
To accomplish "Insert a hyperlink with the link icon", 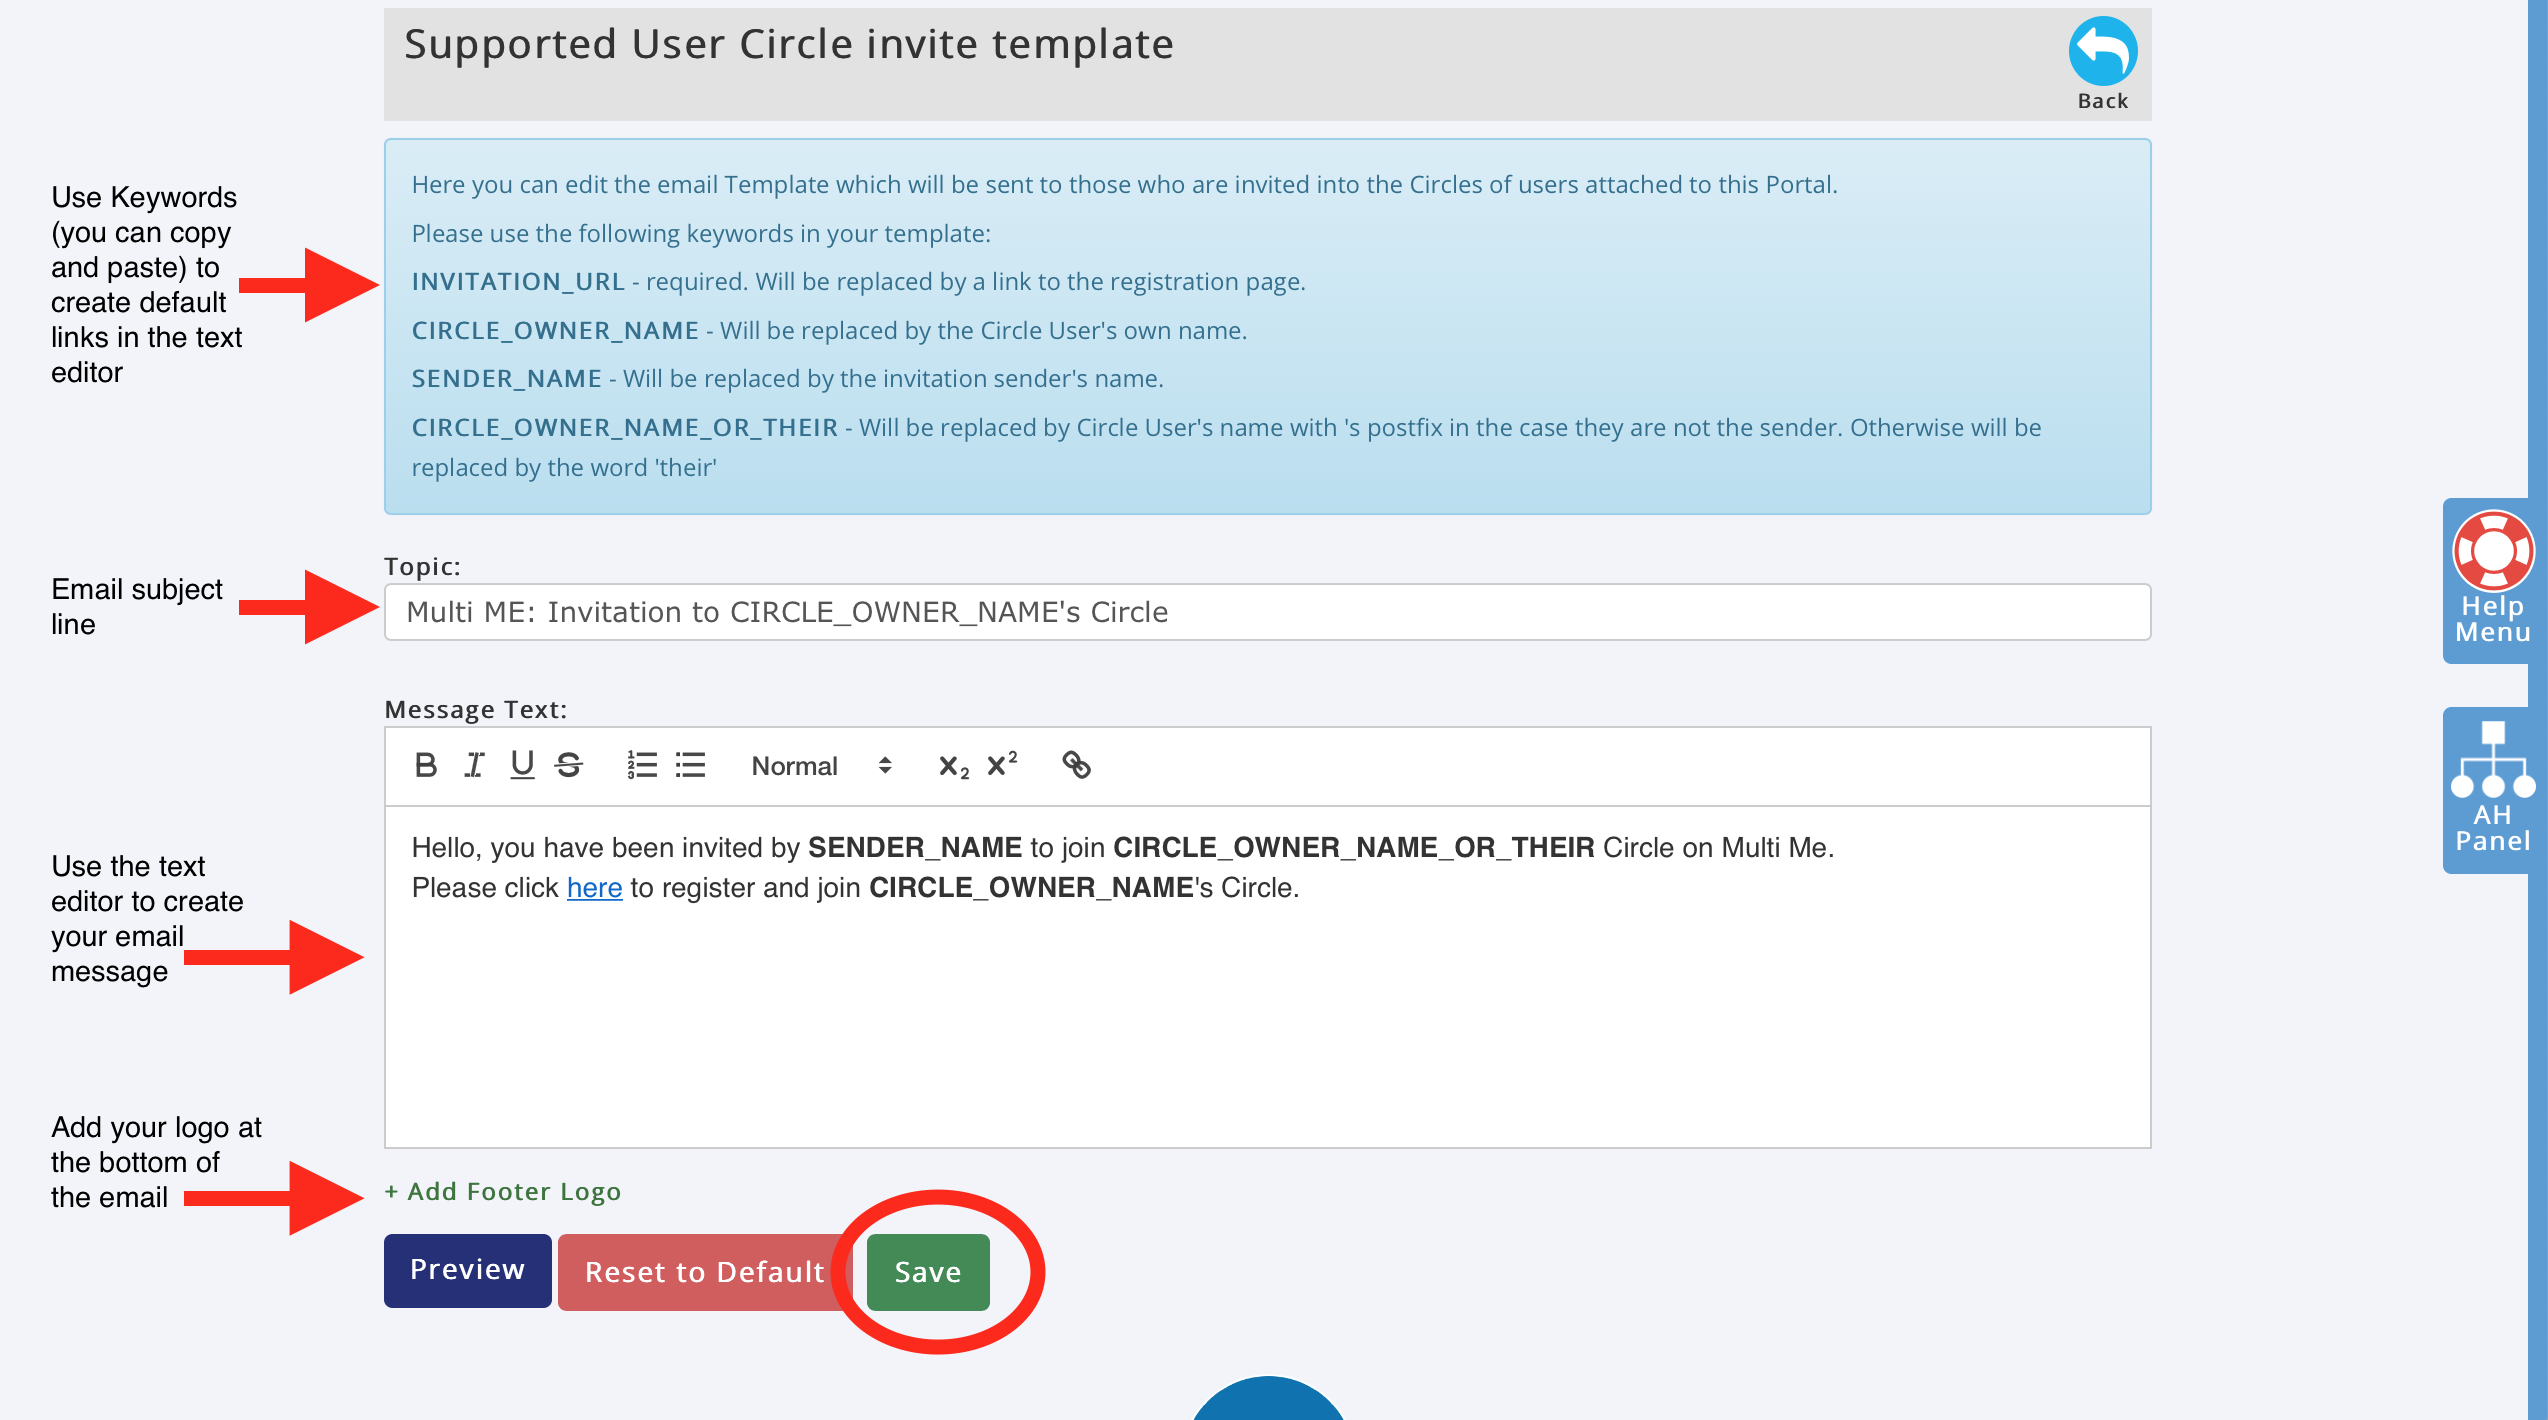I will tap(1076, 765).
